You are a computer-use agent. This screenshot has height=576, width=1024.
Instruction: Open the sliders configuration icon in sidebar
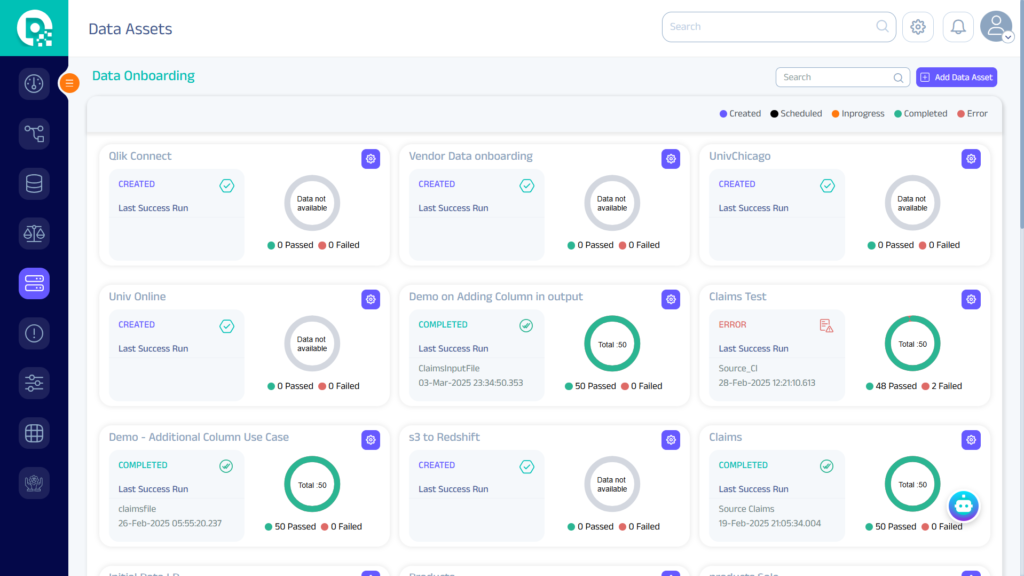34,383
